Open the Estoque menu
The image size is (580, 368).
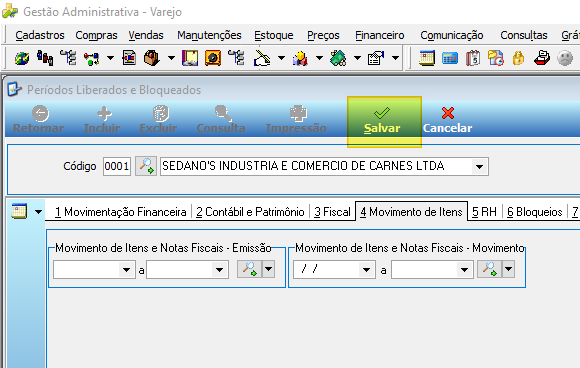click(274, 35)
